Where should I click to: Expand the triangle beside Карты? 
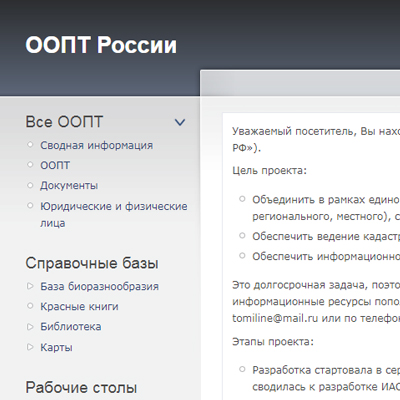30,347
